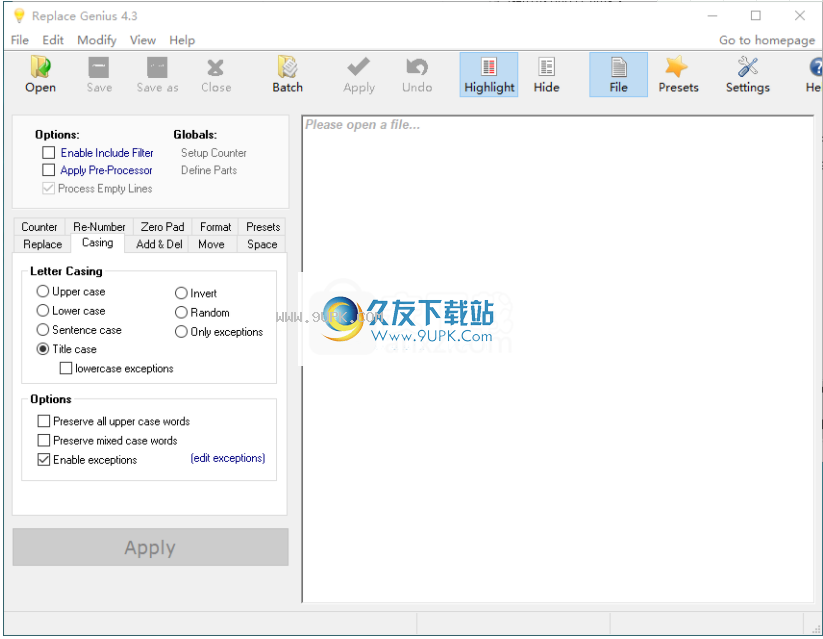Select the Random casing option
Screen dimensions: 823x639
[181, 312]
